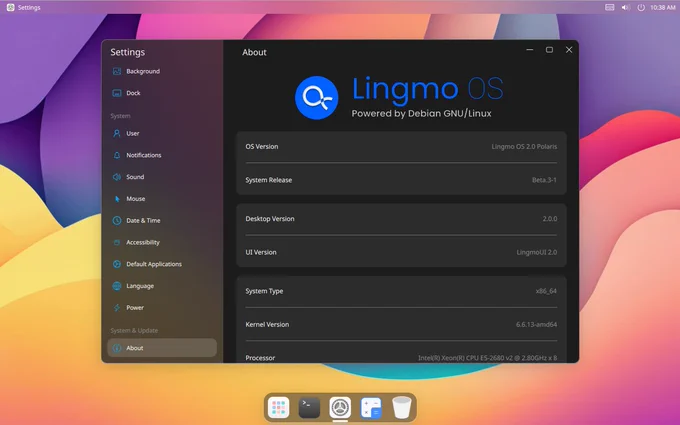Click the Power lightning icon
This screenshot has height=425, width=680.
117,307
